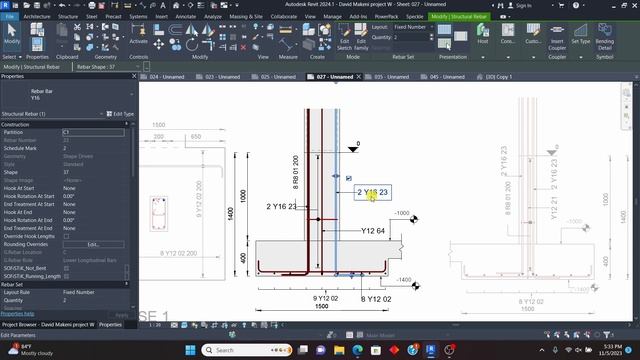Select Mirror Pick Axis tool
This screenshot has height=360, width=640.
[x=191, y=30]
